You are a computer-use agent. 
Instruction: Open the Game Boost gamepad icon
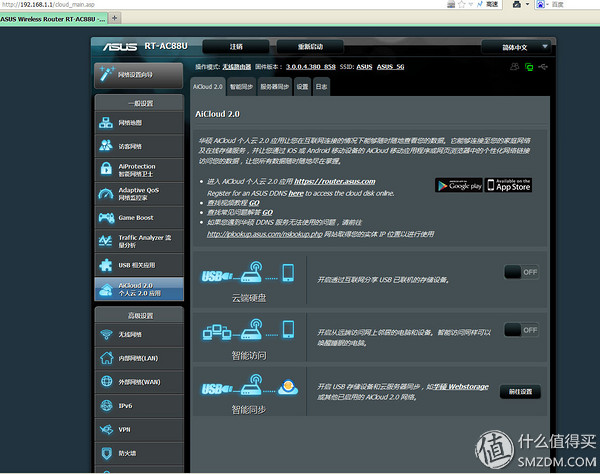106,218
